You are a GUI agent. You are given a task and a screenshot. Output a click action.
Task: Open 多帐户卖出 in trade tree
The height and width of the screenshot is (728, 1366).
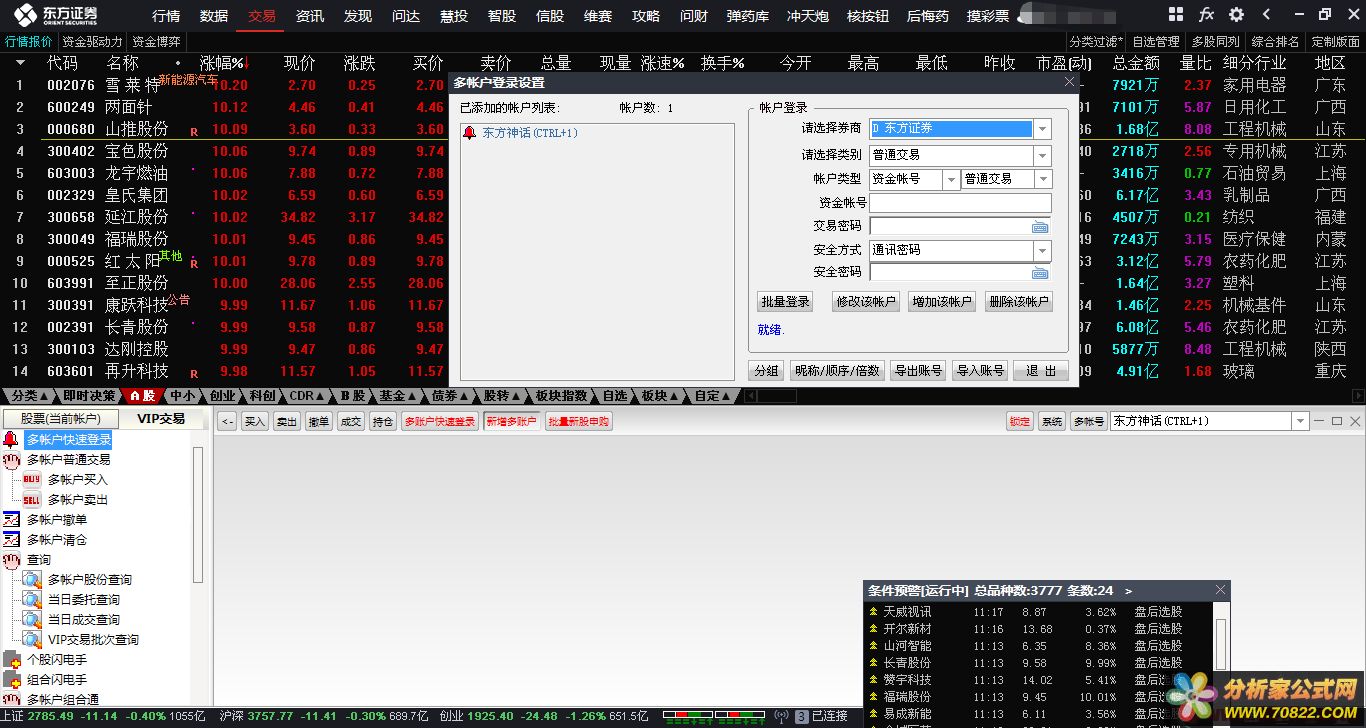pos(77,500)
